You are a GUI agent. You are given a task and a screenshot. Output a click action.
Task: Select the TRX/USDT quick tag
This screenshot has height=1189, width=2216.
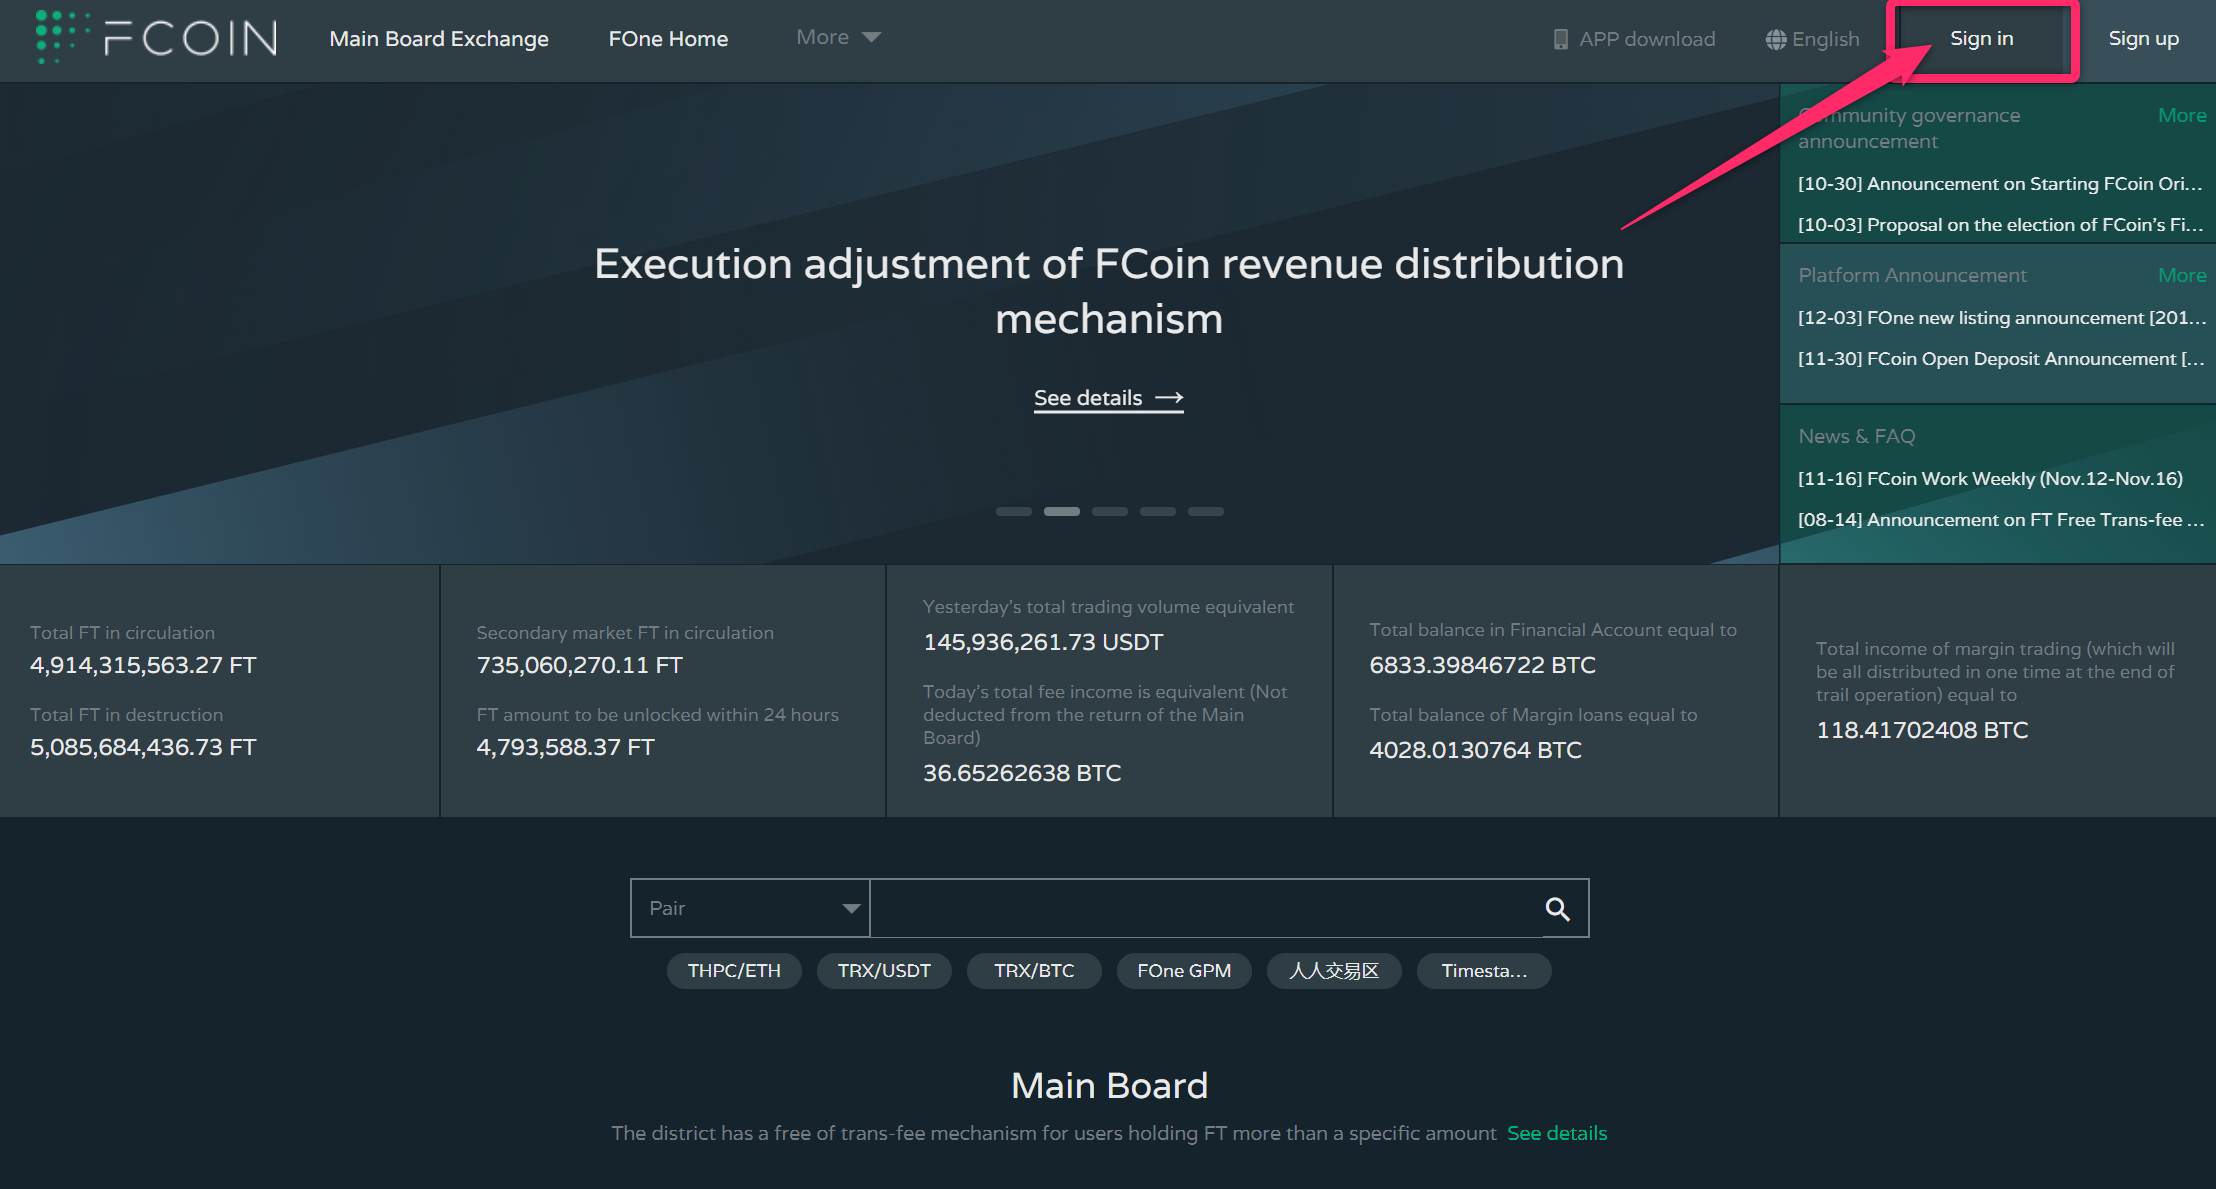884,971
